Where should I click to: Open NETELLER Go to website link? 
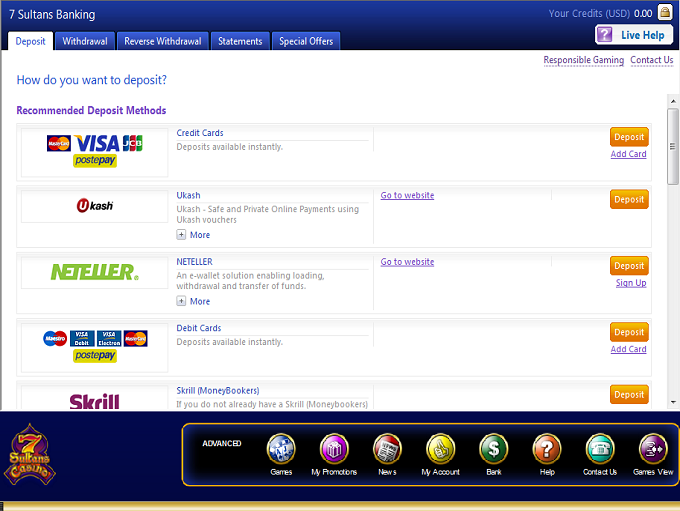pos(407,262)
